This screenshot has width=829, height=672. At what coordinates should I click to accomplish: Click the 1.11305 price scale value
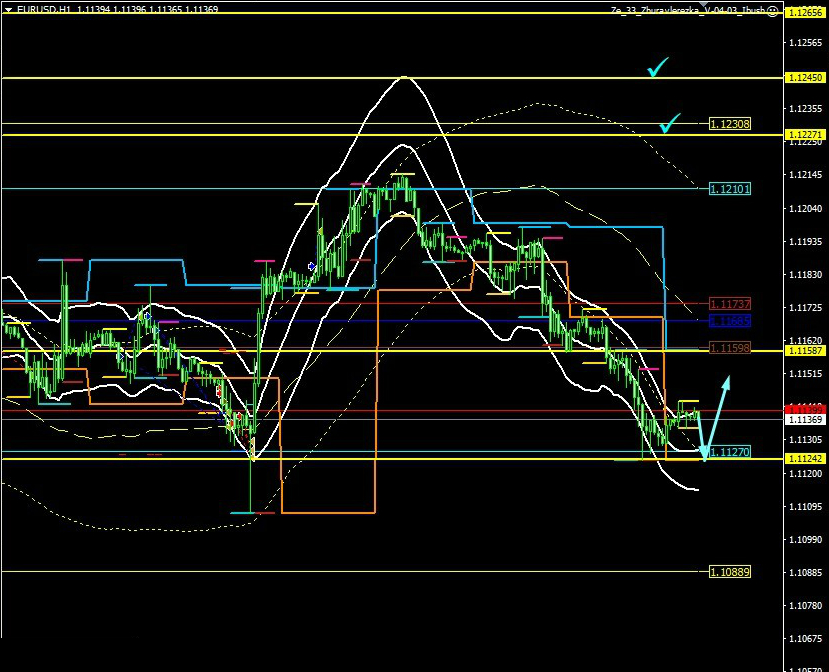(806, 440)
